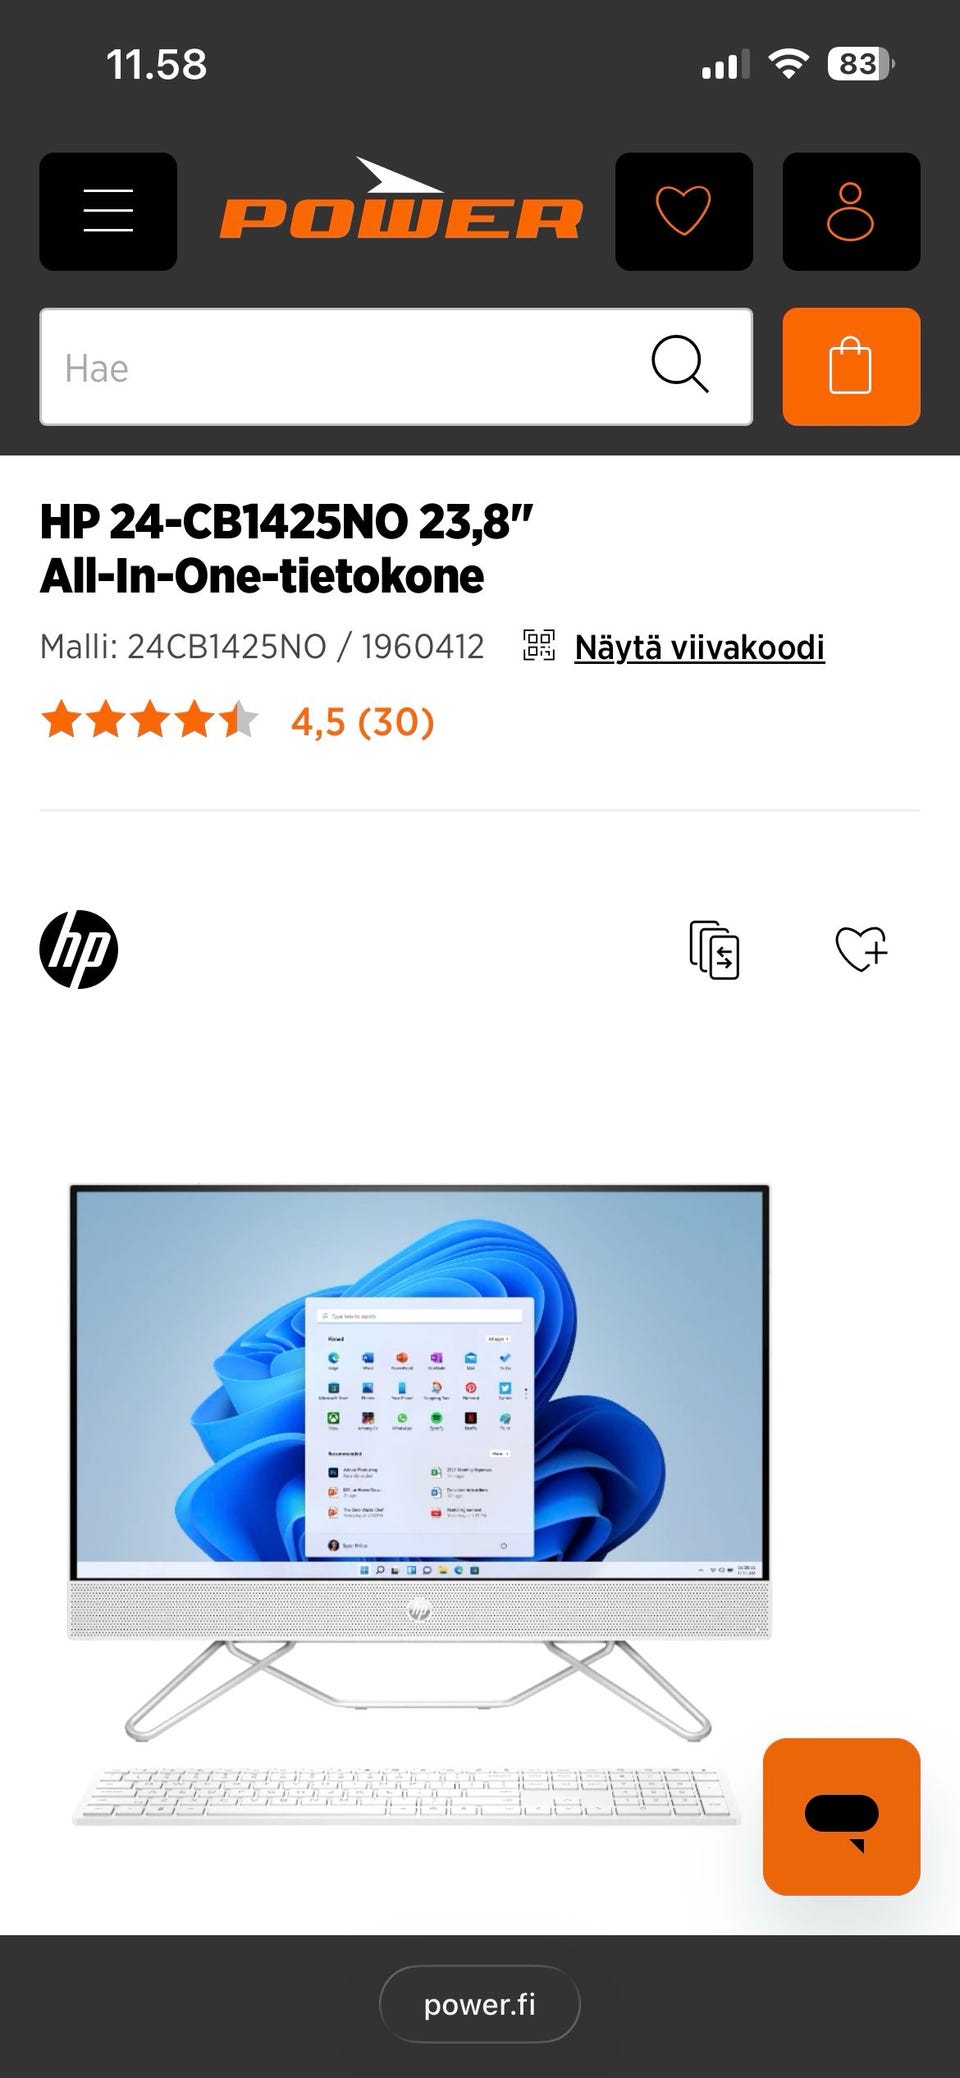The width and height of the screenshot is (960, 2078).
Task: Tap the battery indicator in status bar
Action: pos(860,64)
